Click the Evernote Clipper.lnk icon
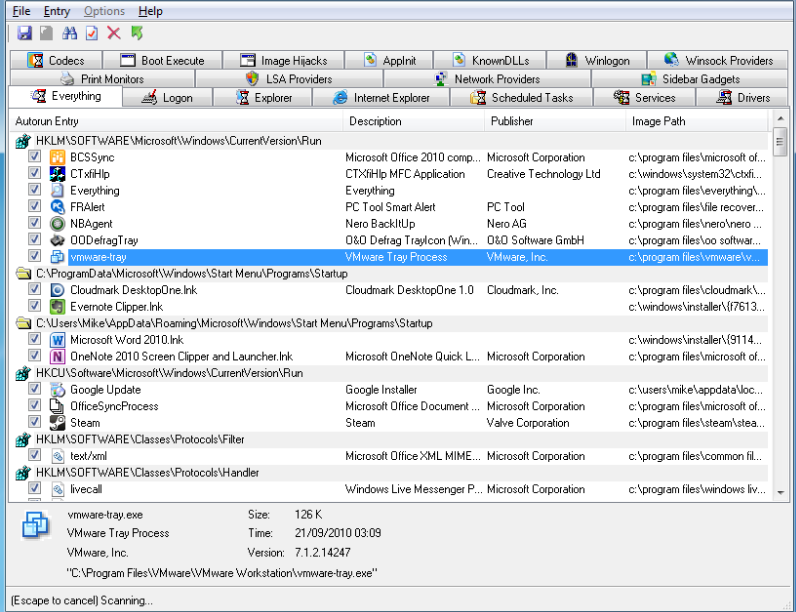796x612 pixels. click(x=57, y=307)
